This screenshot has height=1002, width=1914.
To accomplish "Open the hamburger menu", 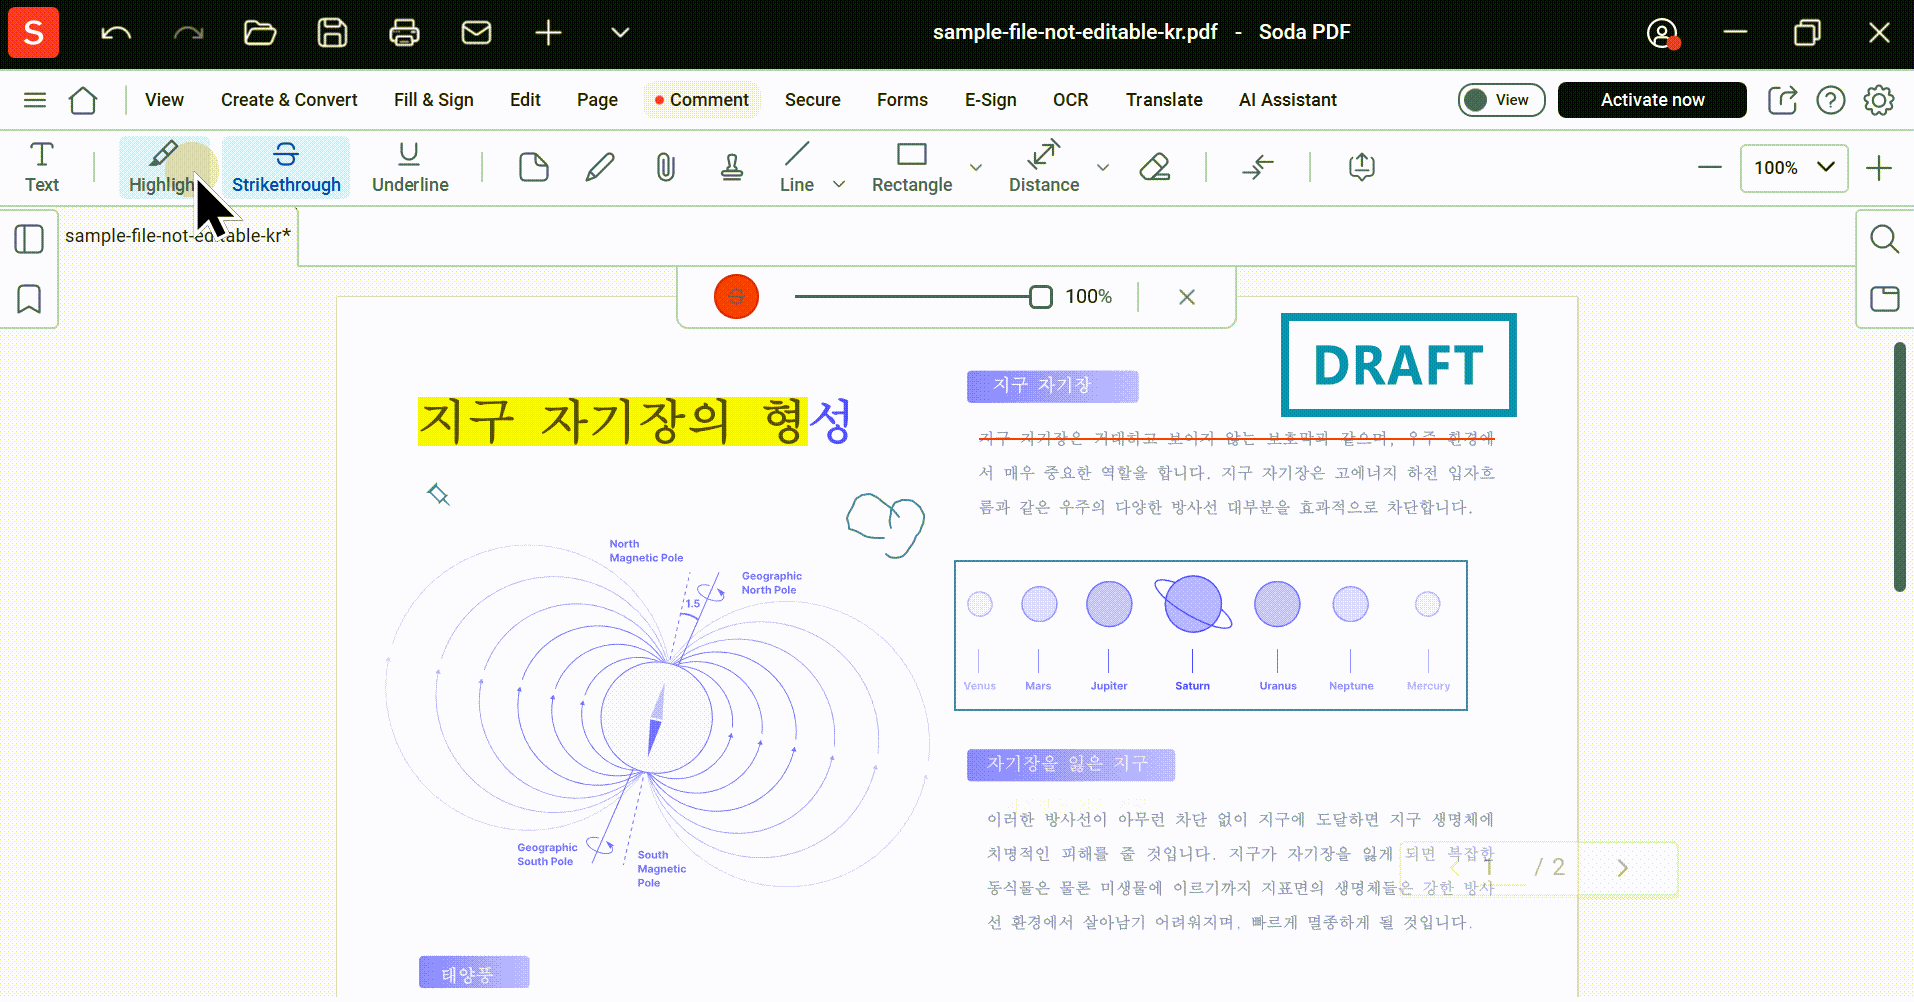I will click(x=35, y=100).
